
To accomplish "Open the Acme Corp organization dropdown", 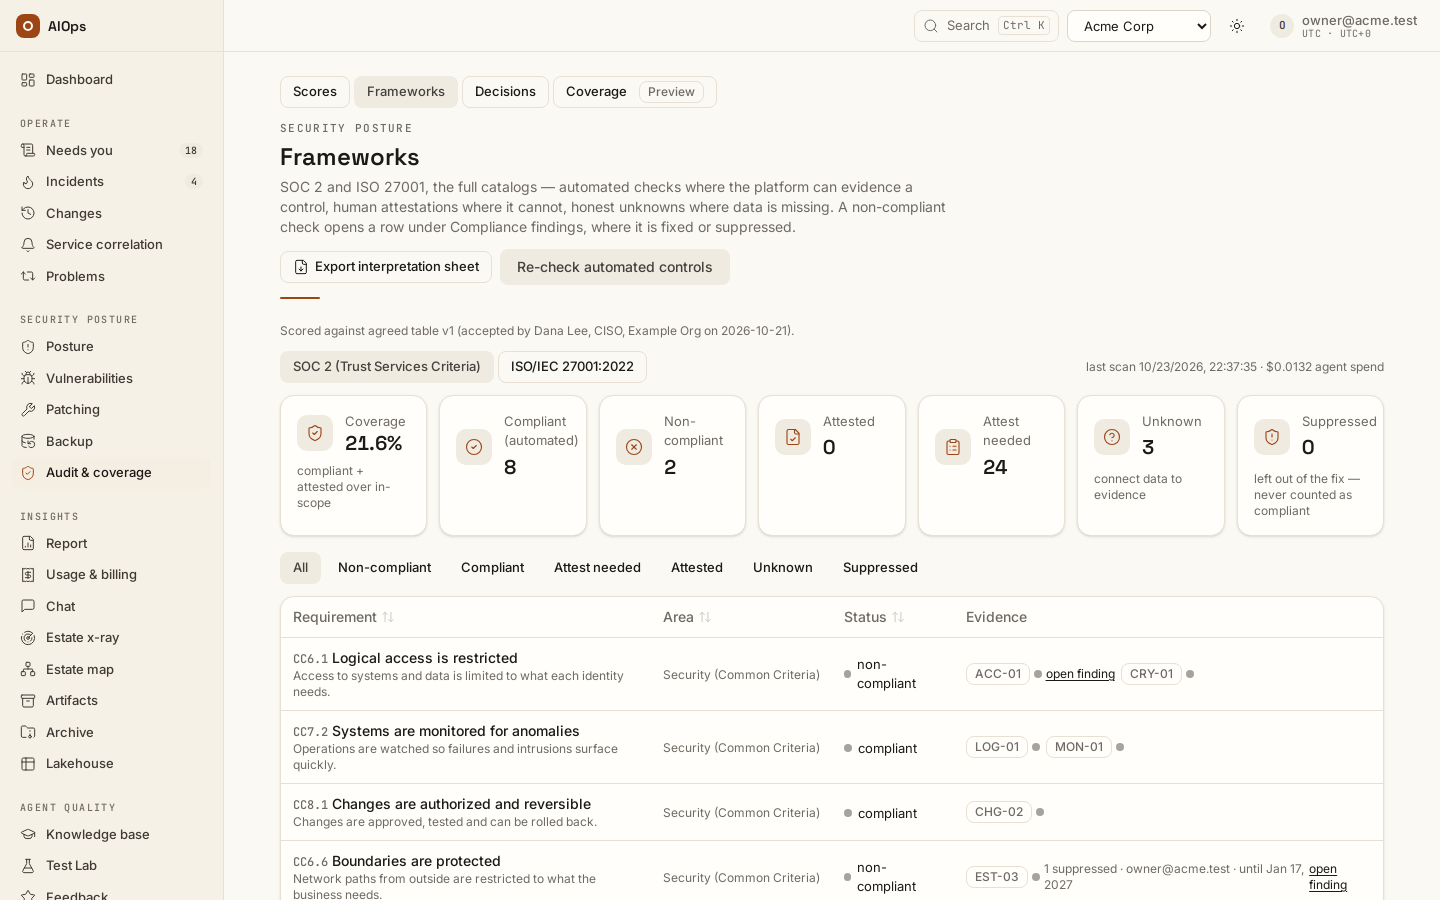I will [1139, 26].
